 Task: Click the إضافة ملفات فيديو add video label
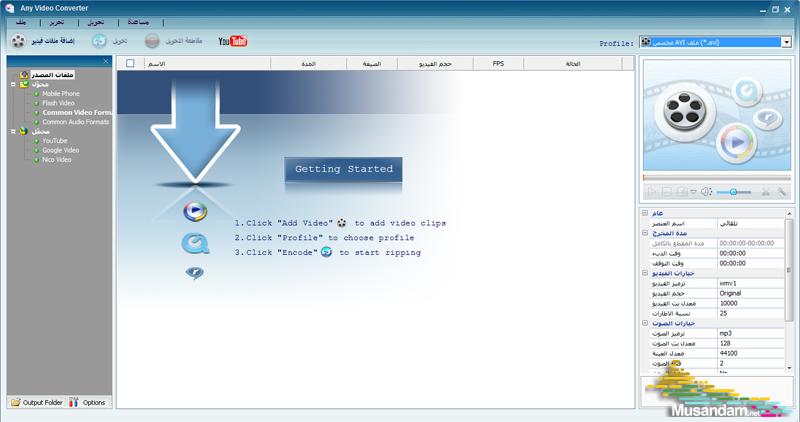pos(53,41)
